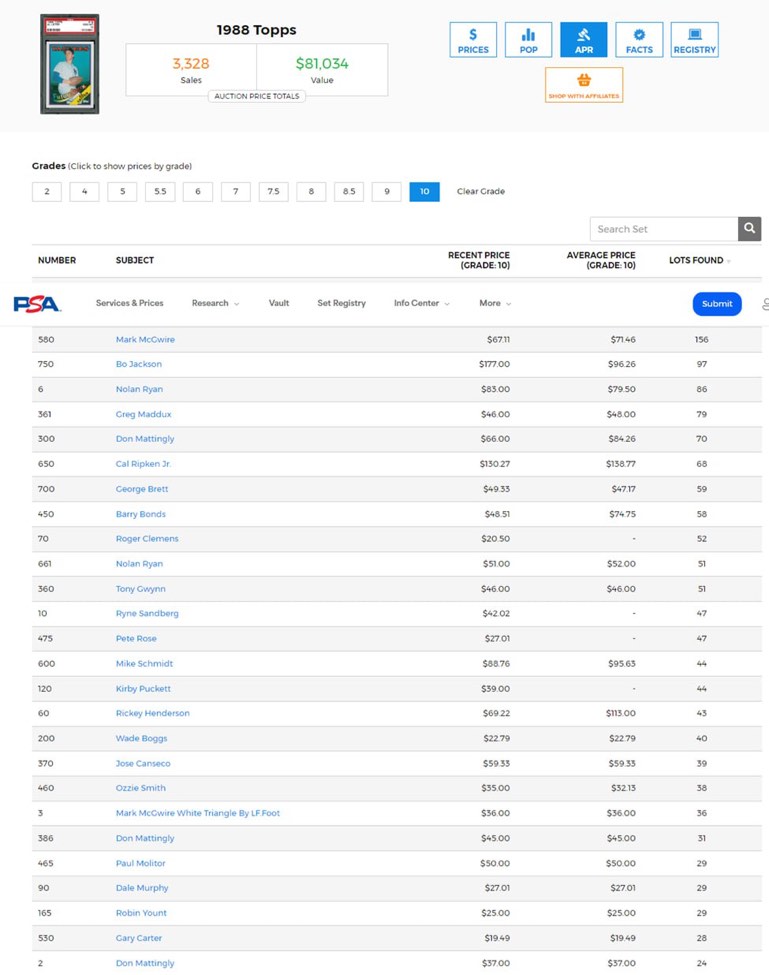The width and height of the screenshot is (769, 975).
Task: Open Set Registry menu item
Action: (x=341, y=303)
